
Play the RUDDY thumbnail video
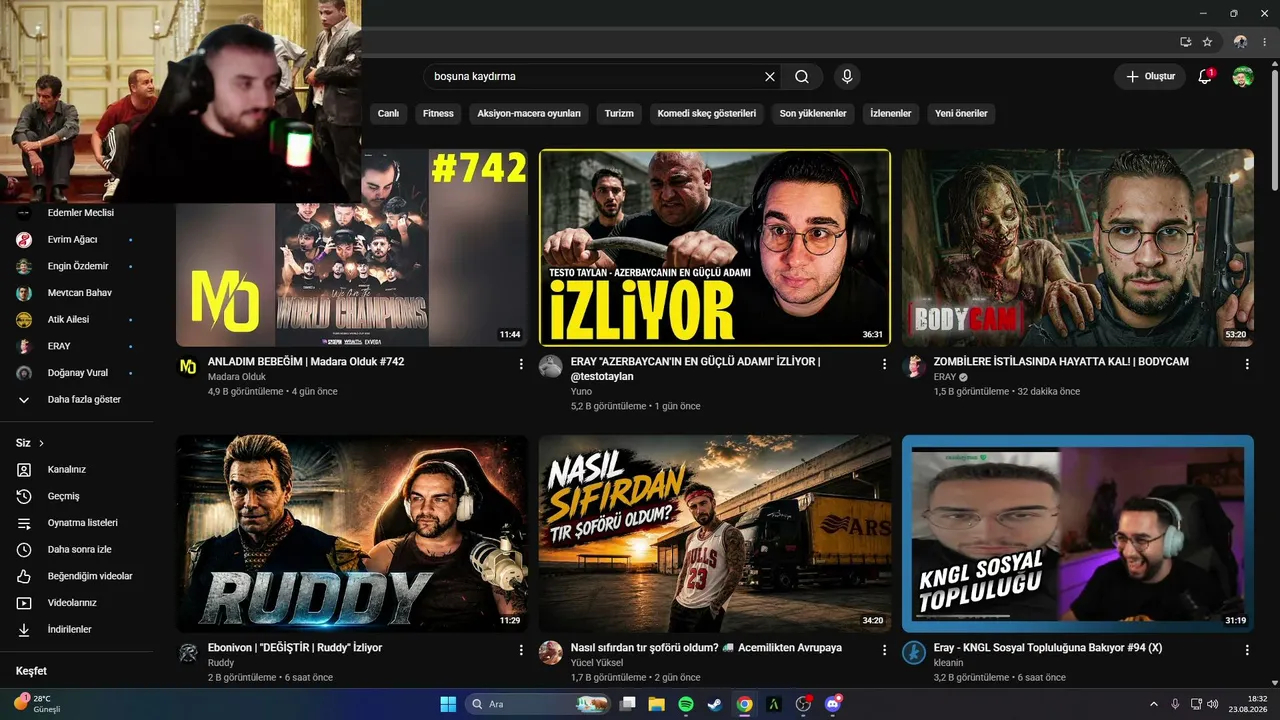[352, 534]
